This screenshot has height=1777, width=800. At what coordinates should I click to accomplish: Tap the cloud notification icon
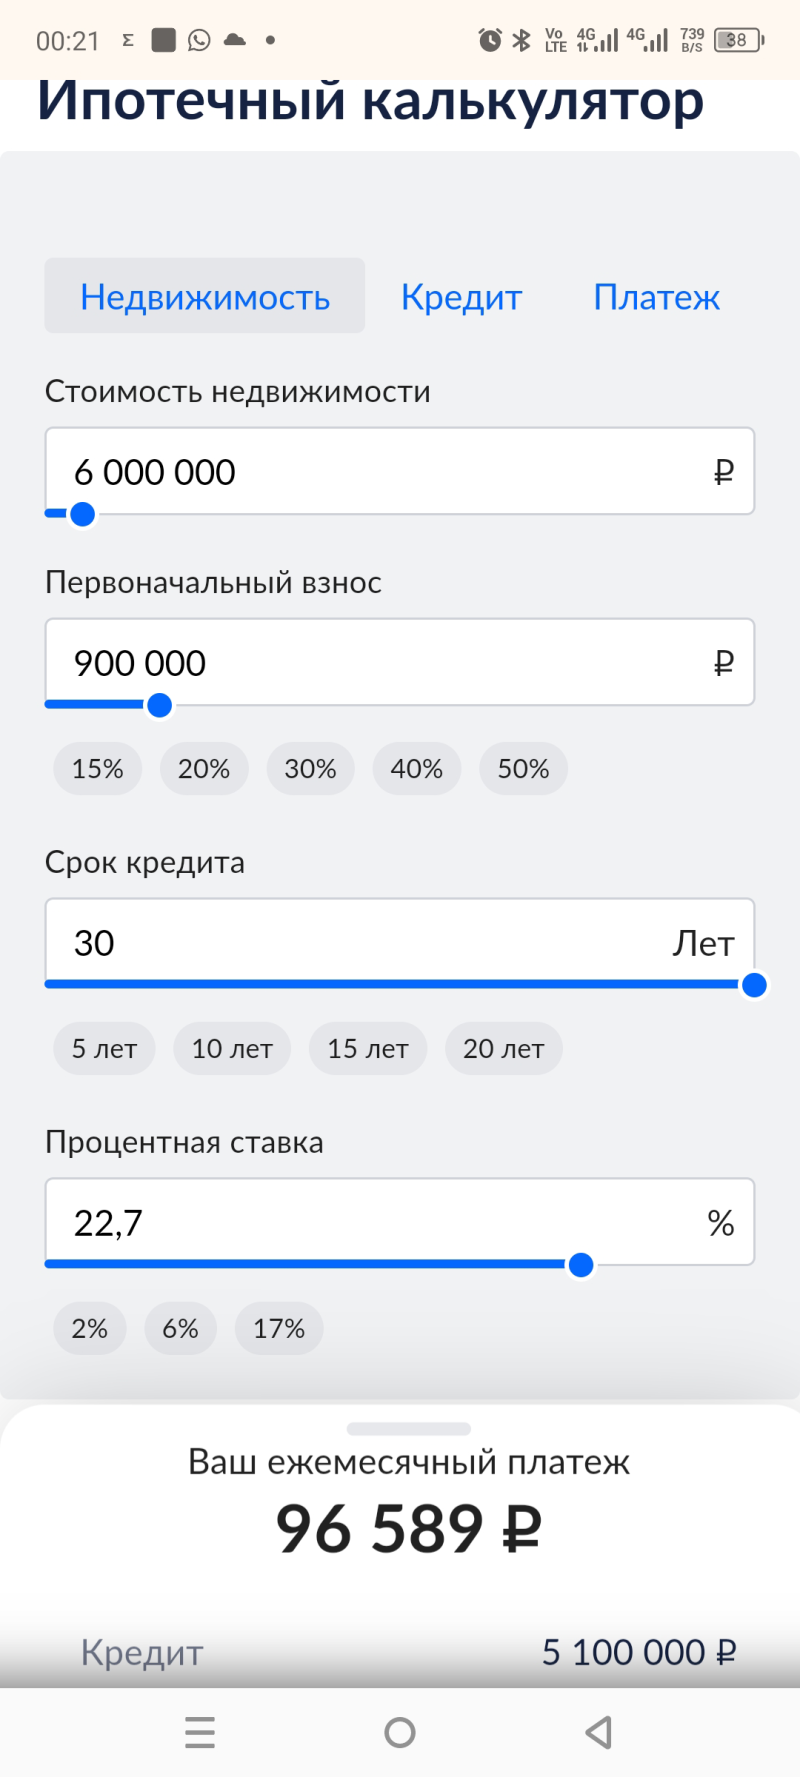[x=235, y=40]
